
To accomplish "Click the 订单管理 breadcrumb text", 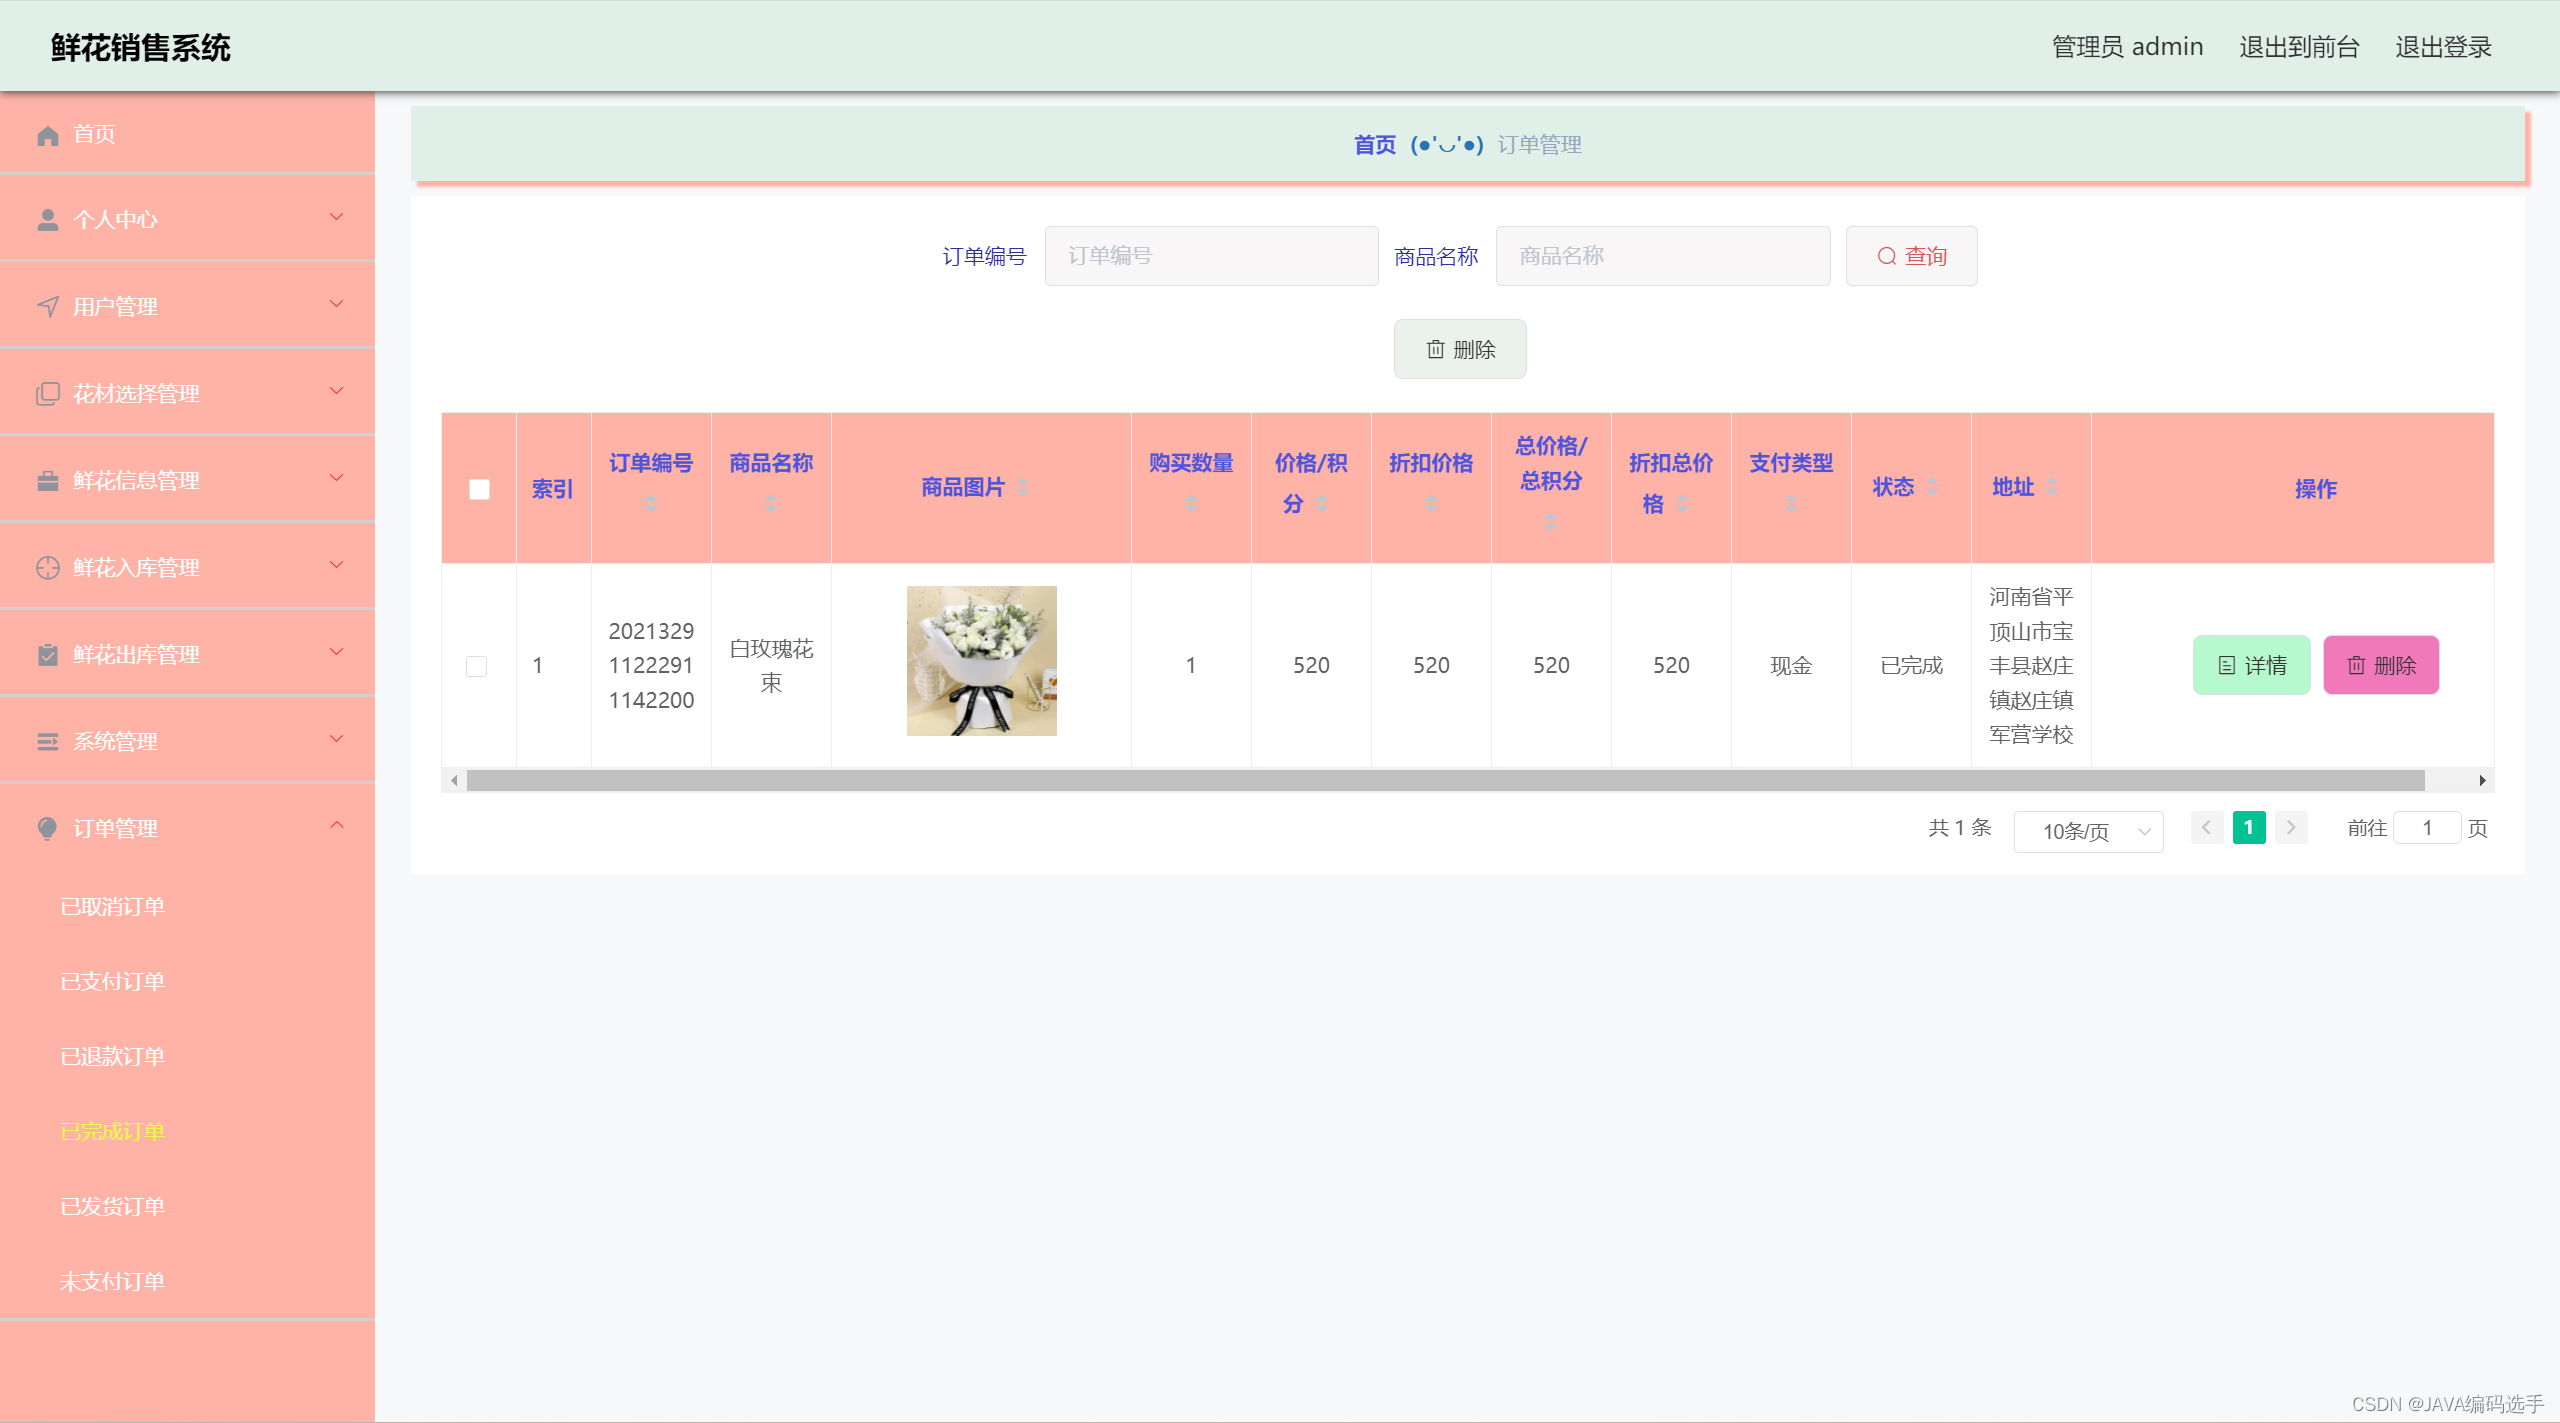I will [1539, 145].
